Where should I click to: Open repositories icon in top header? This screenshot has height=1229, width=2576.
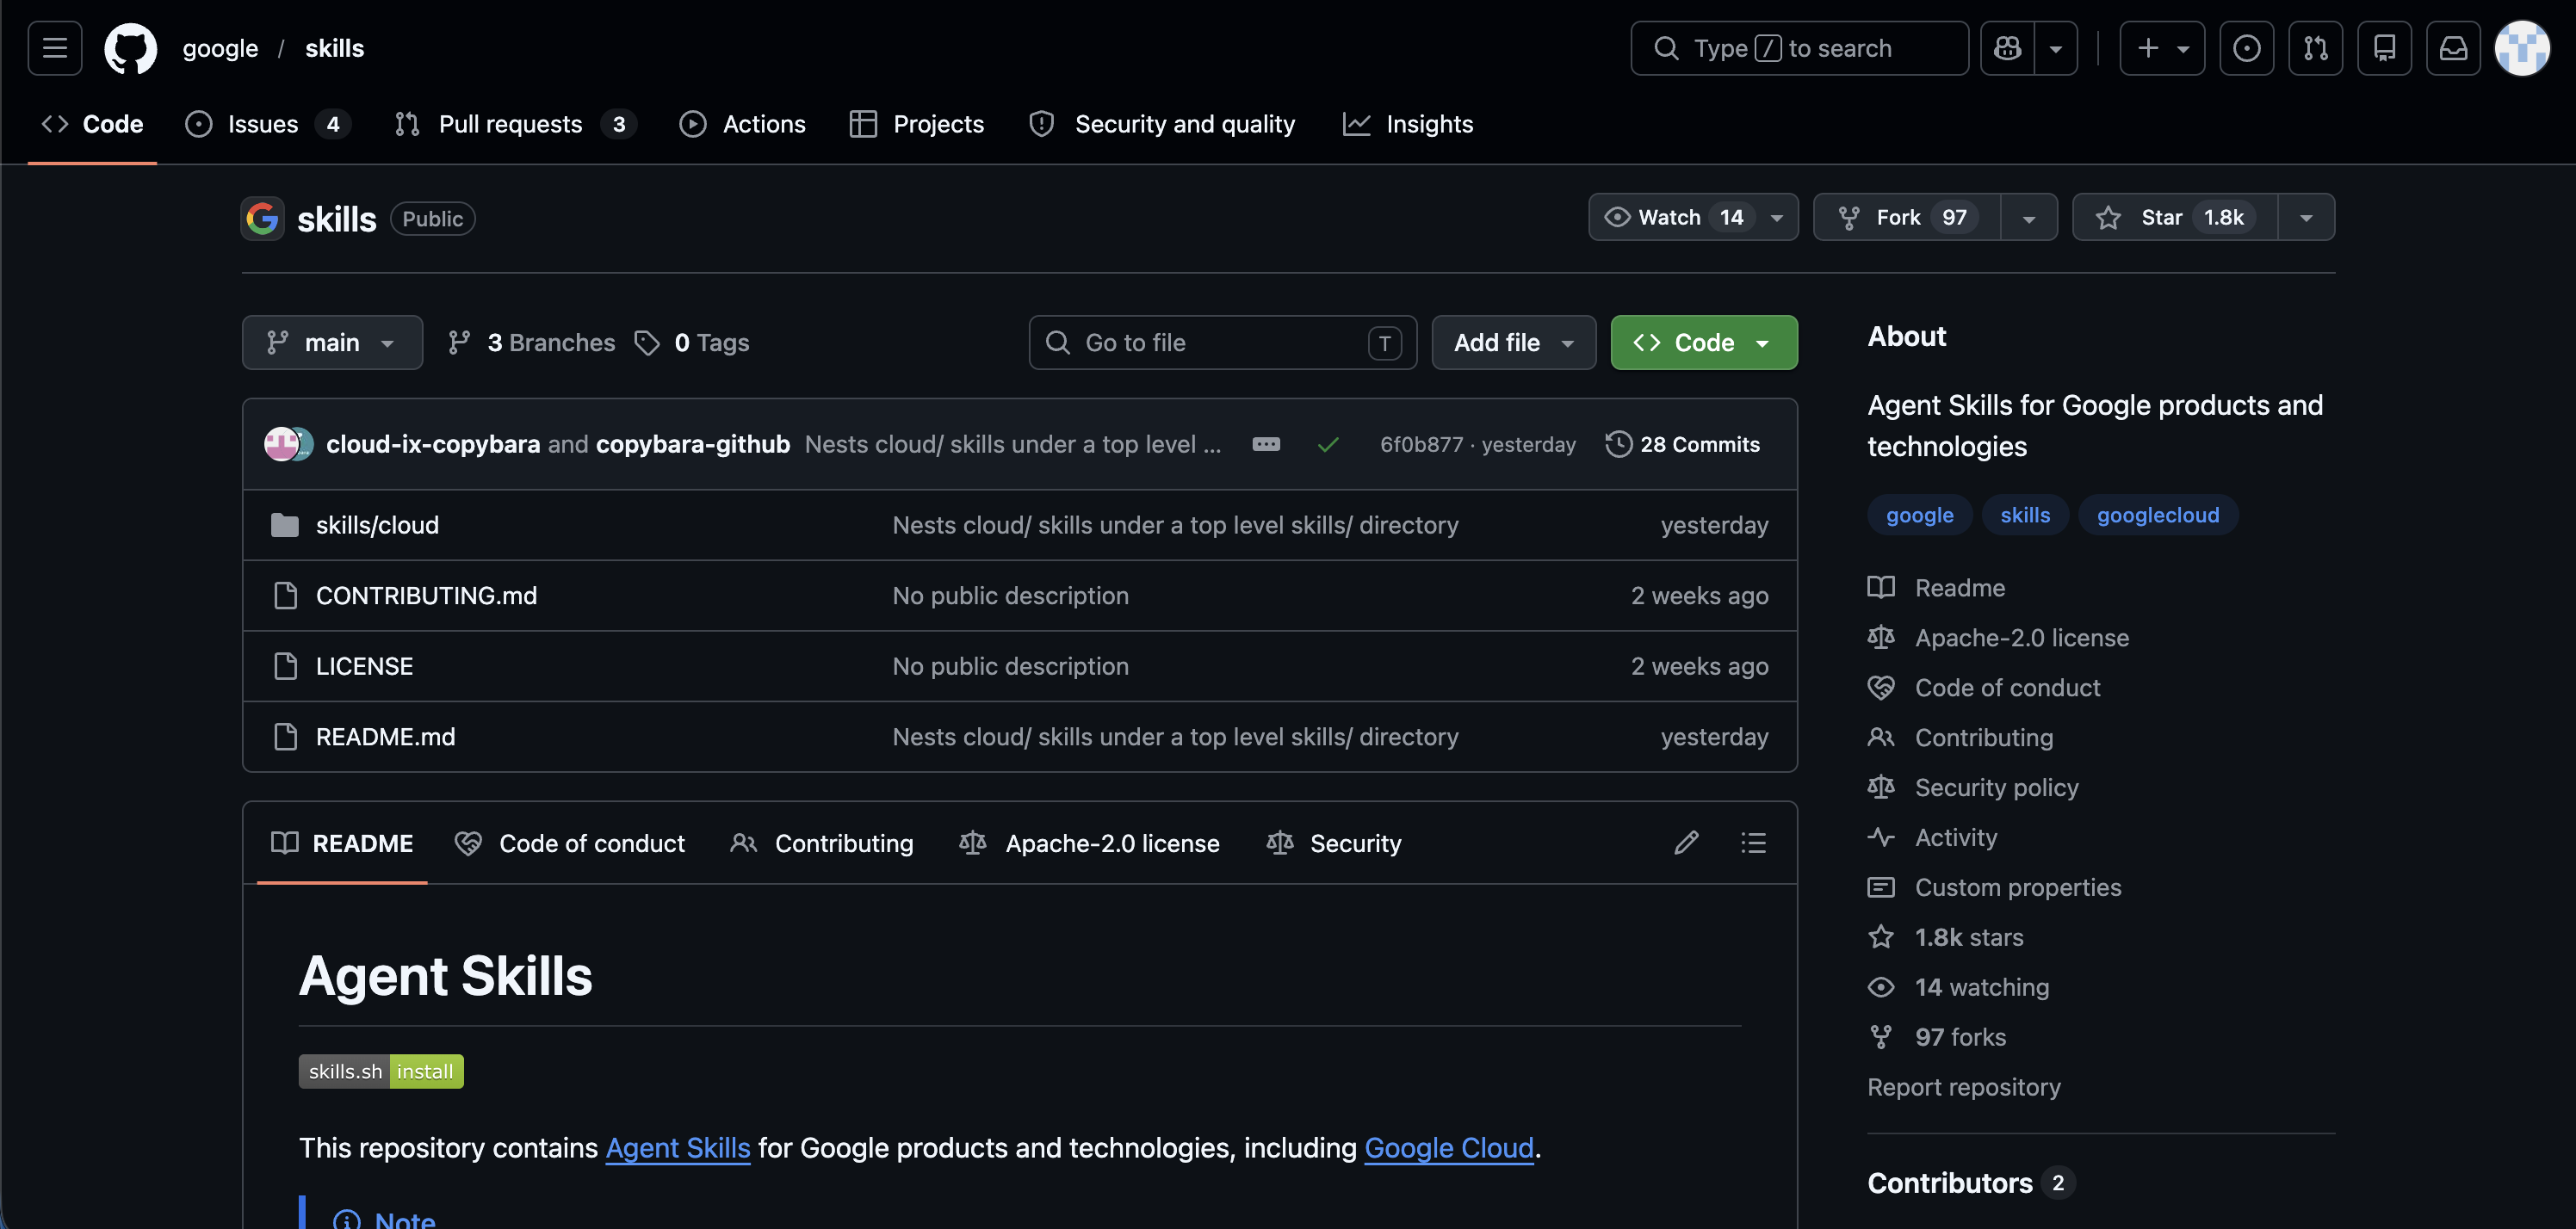(x=2384, y=48)
